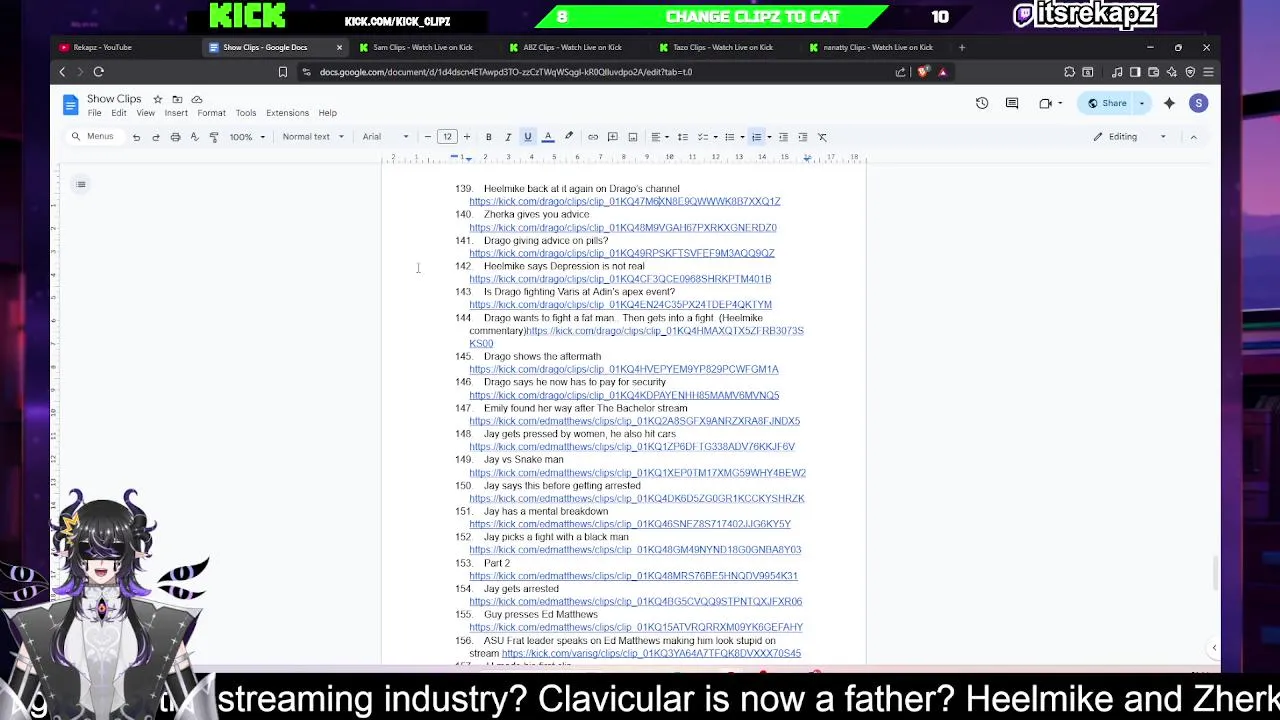
Task: Click the Undo arrow in Docs toolbar
Action: click(x=136, y=137)
